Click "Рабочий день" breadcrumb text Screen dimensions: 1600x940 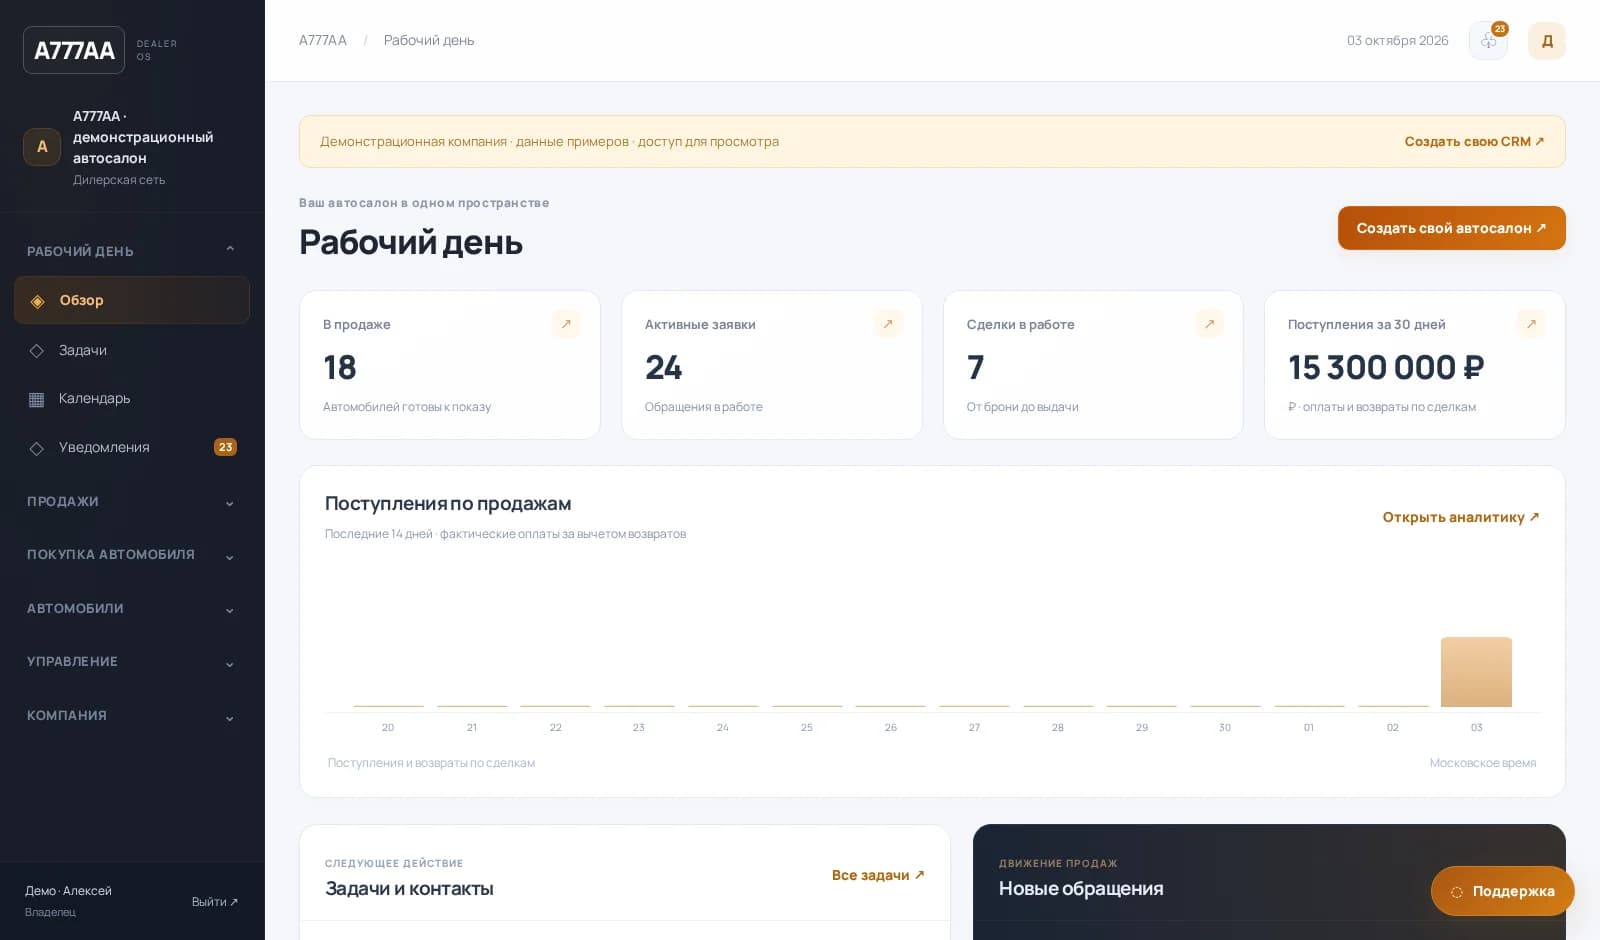pos(429,40)
